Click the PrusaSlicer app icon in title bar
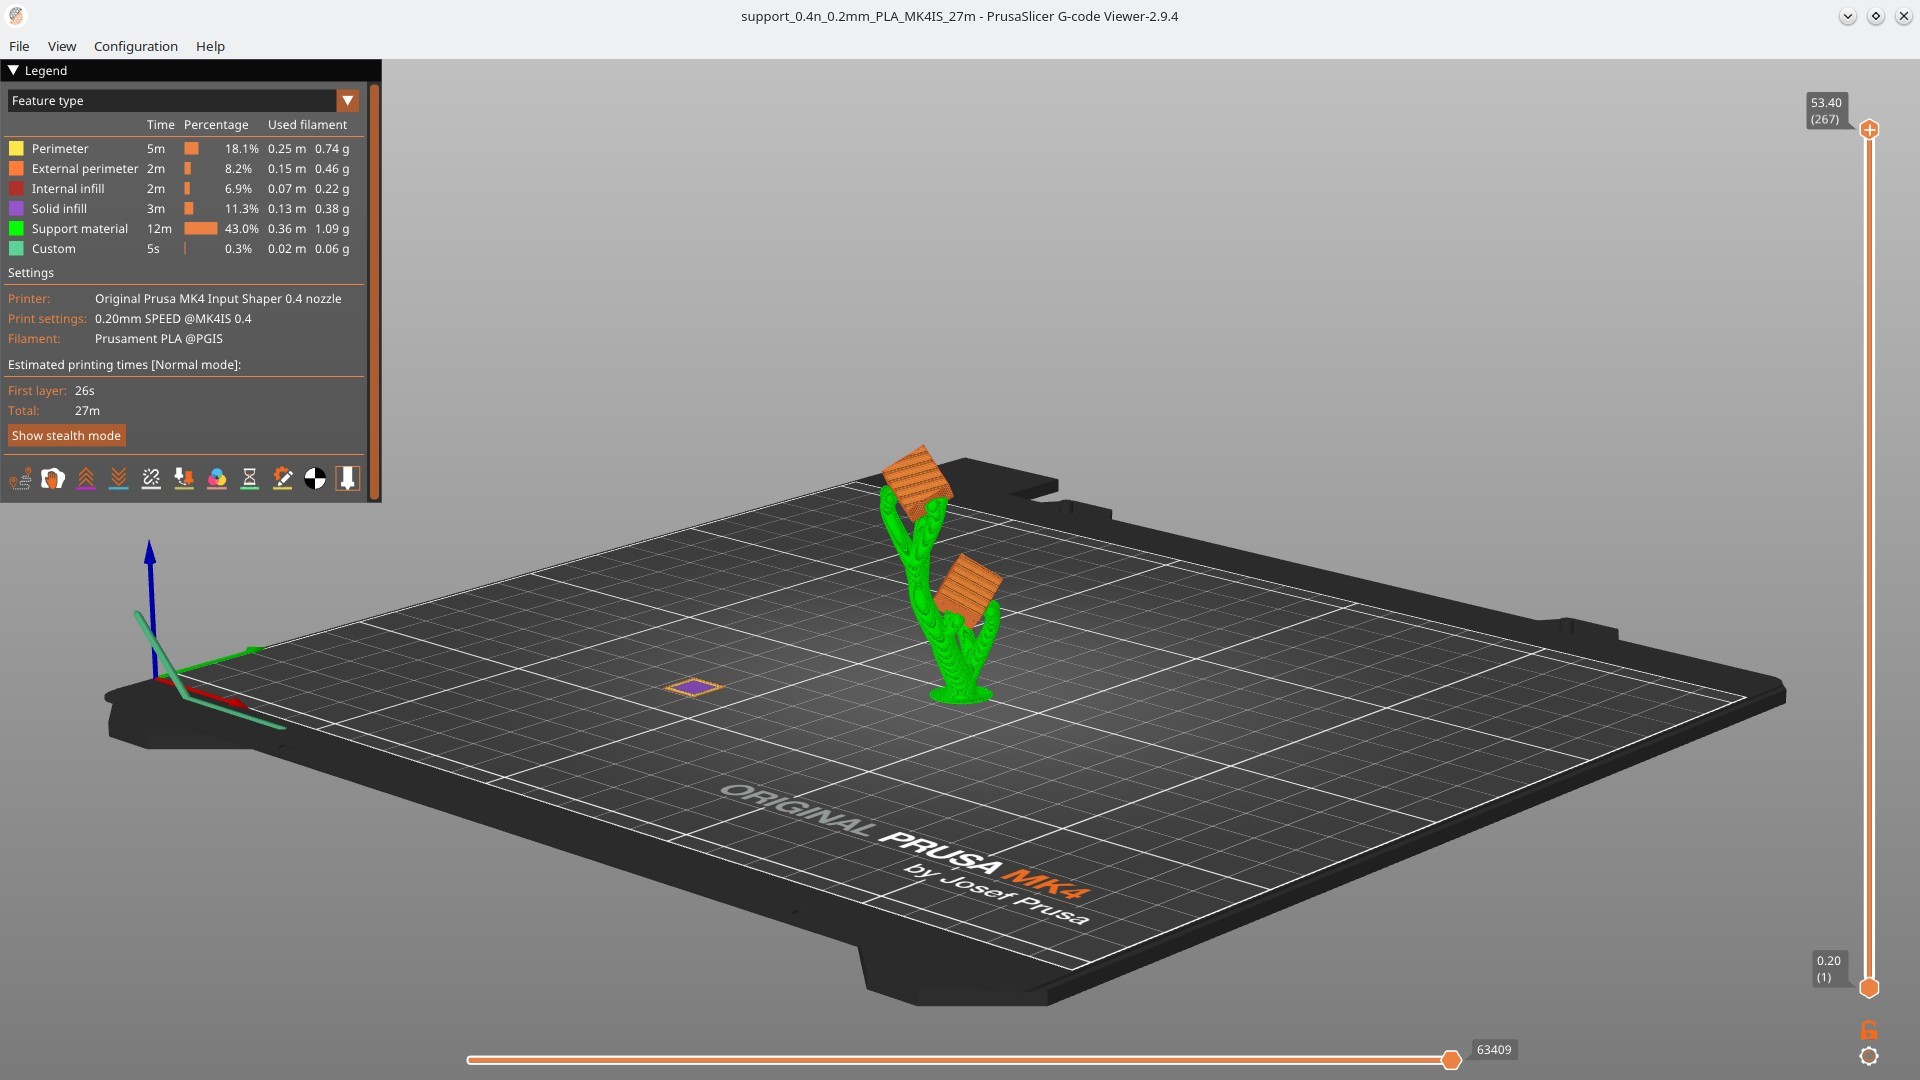This screenshot has height=1080, width=1920. coord(16,16)
